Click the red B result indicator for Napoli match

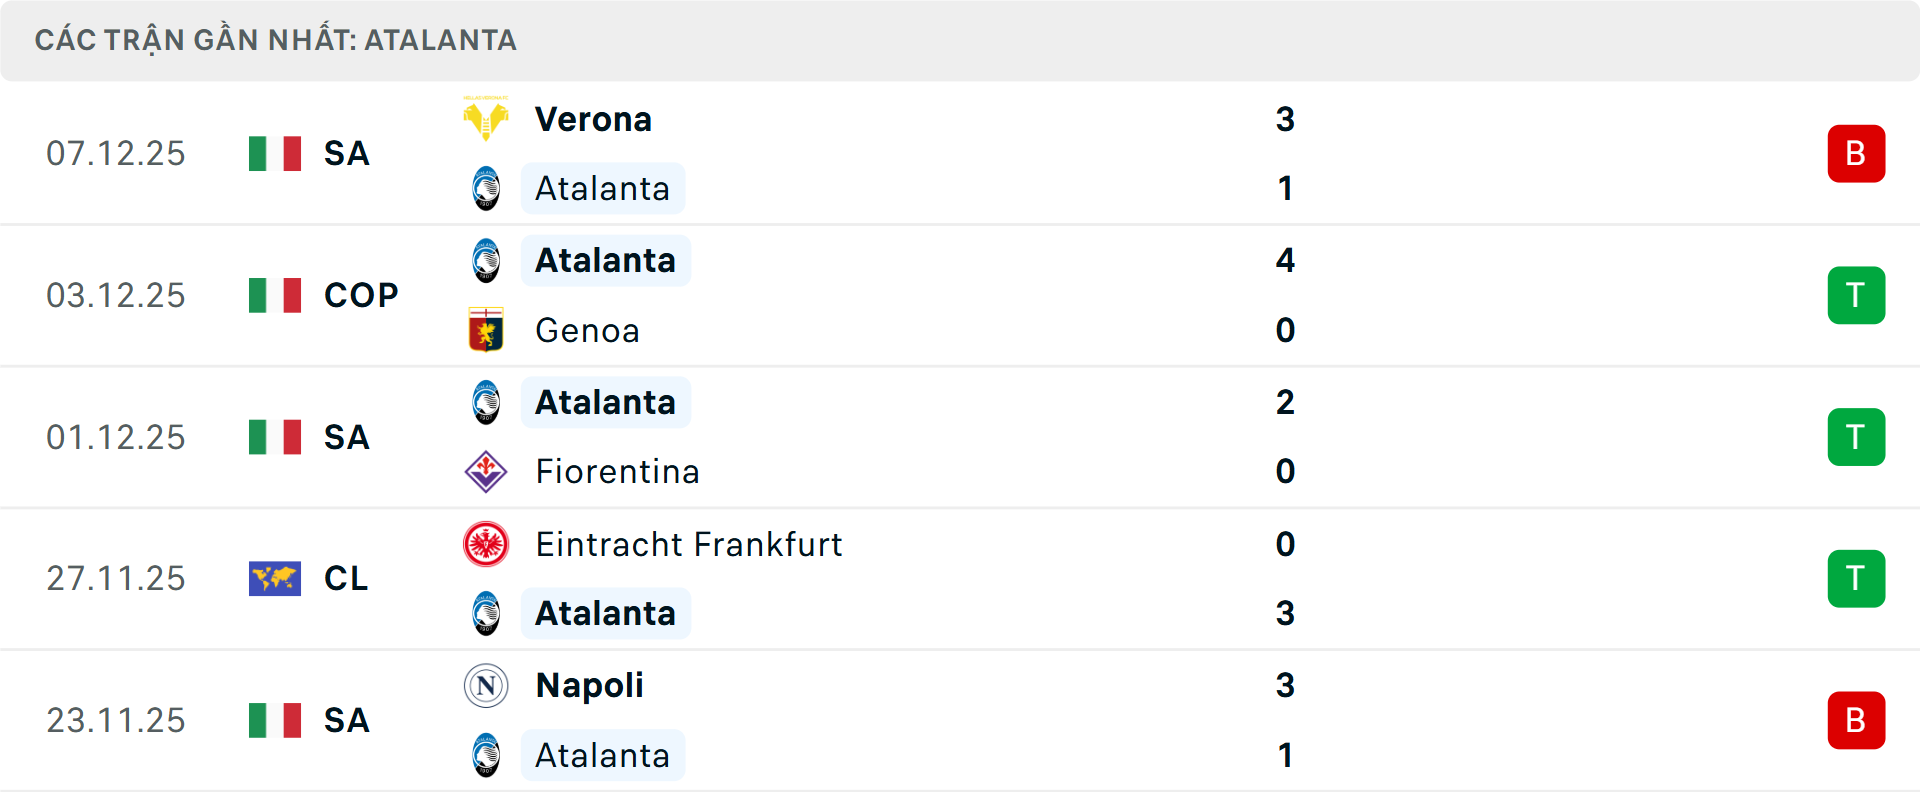click(1856, 720)
